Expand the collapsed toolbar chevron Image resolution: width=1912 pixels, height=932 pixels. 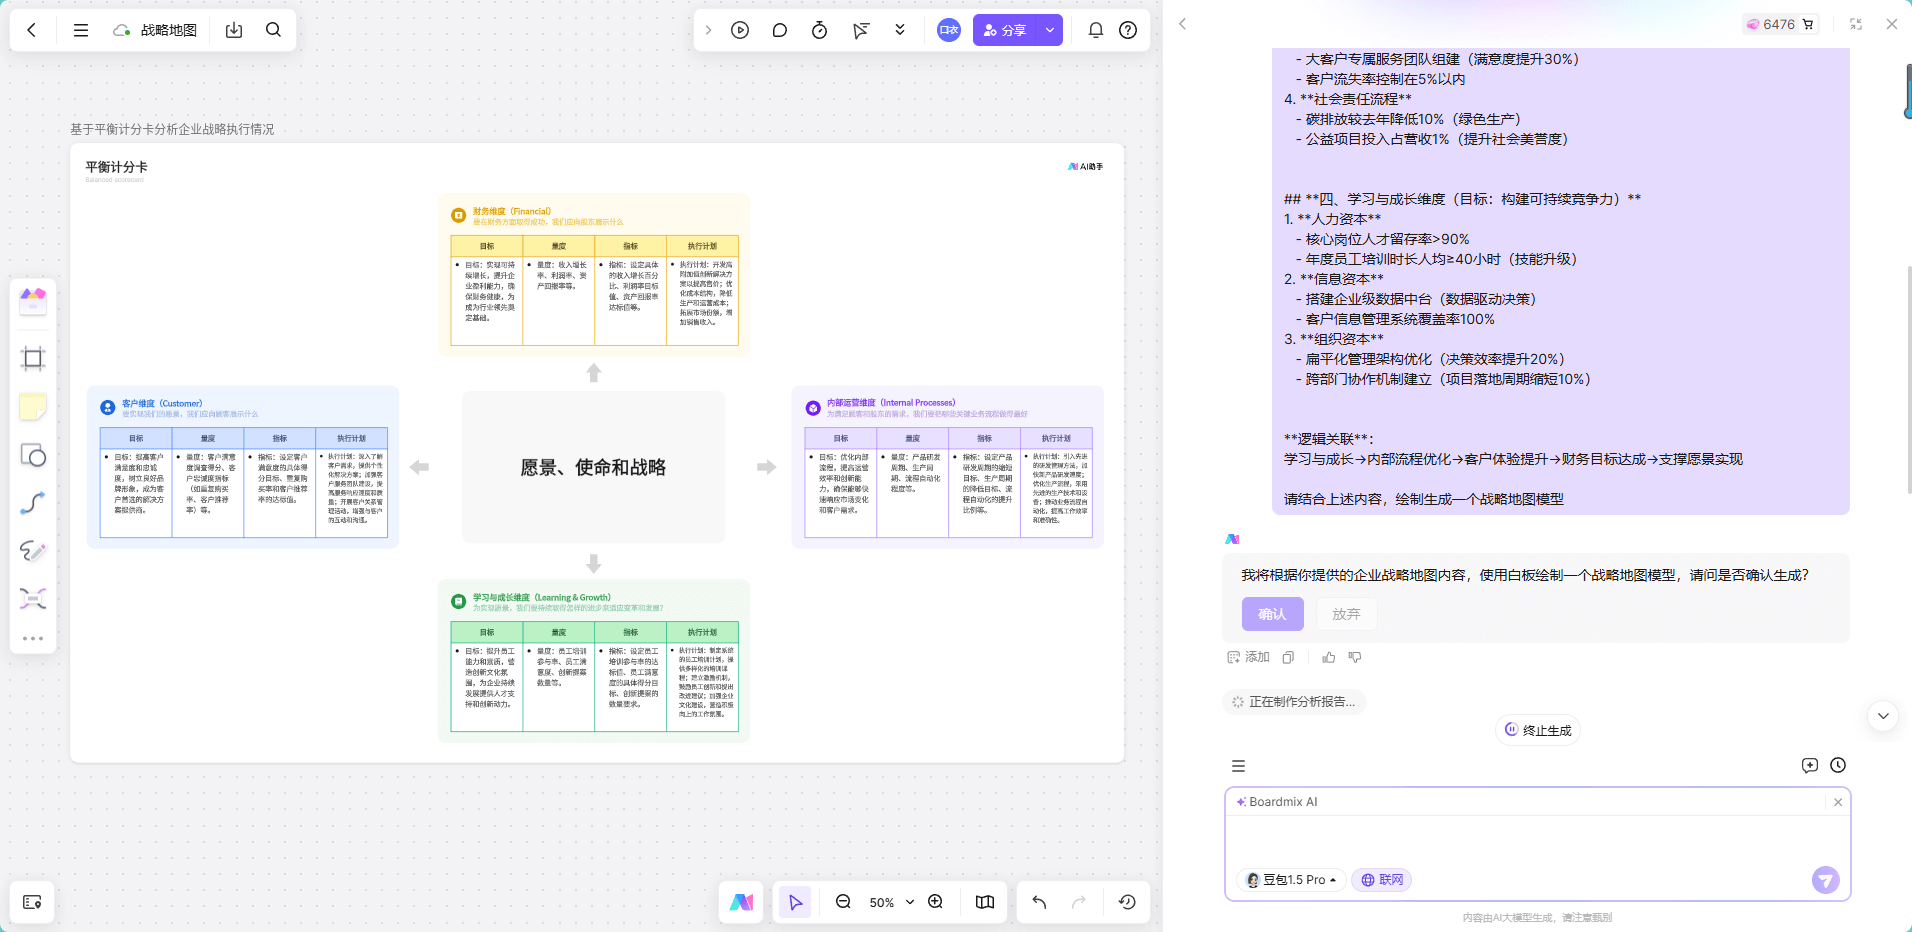click(x=708, y=30)
